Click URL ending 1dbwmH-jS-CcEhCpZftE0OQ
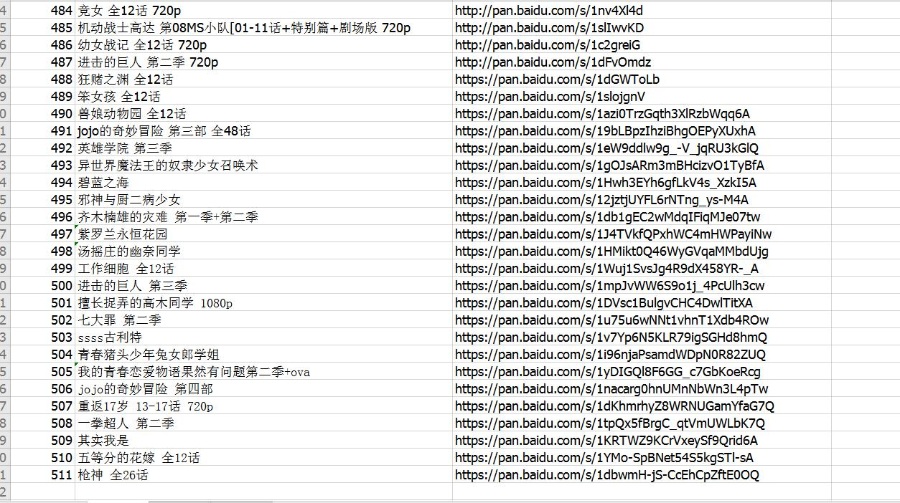This screenshot has width=900, height=503. [x=607, y=475]
